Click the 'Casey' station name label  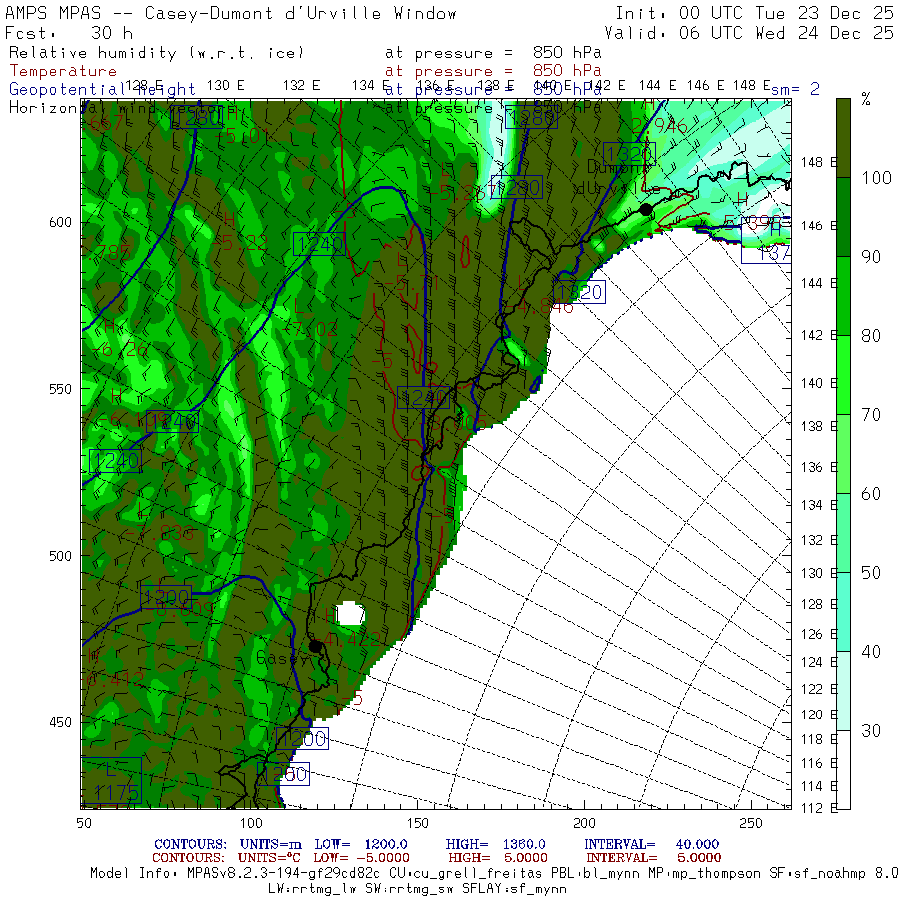281,658
